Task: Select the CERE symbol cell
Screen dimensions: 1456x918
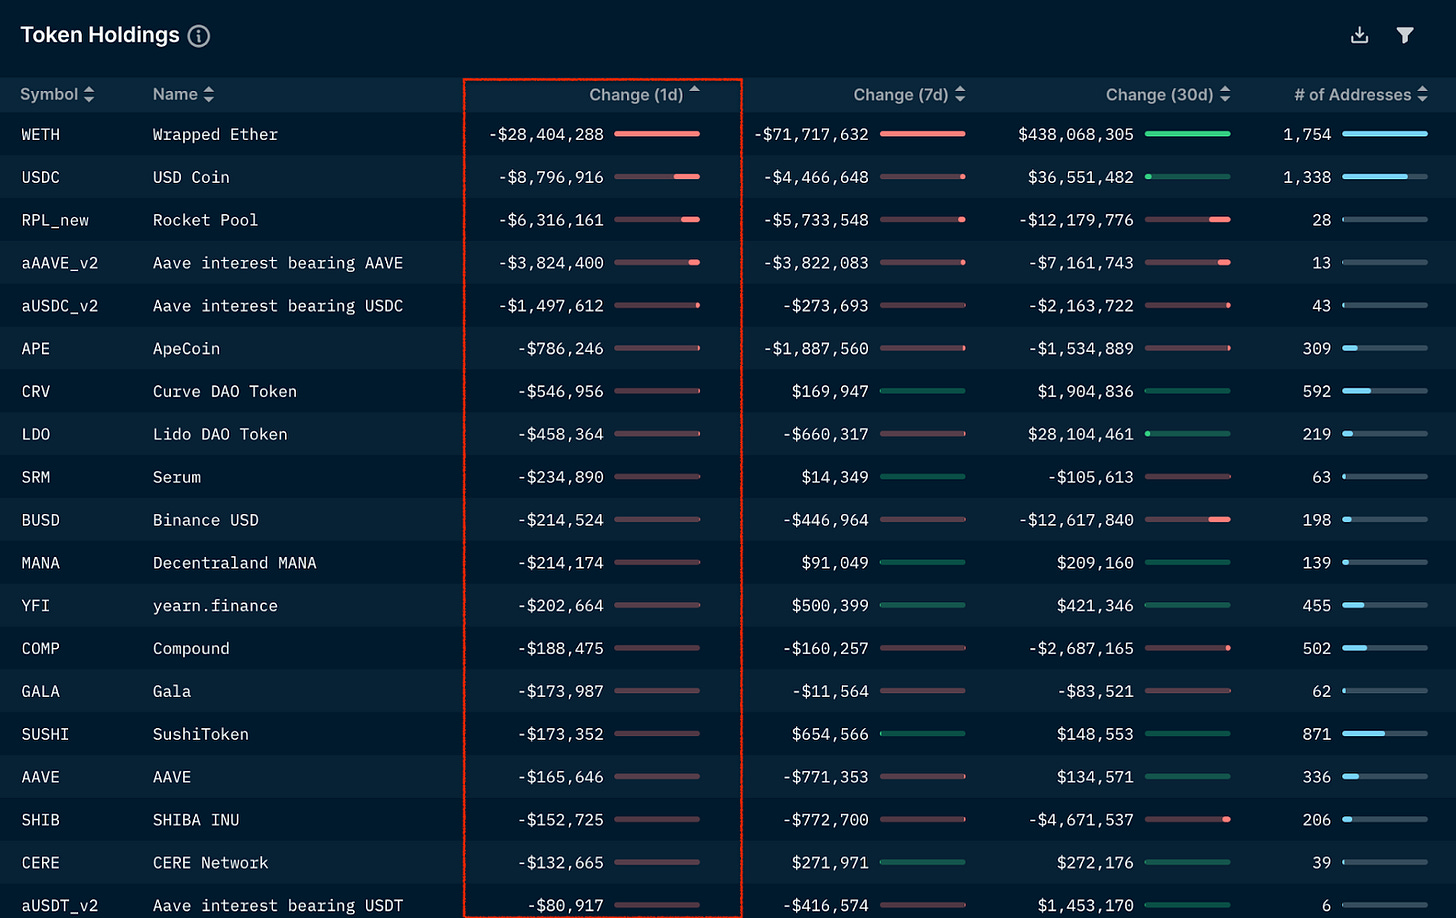Action: tap(41, 863)
